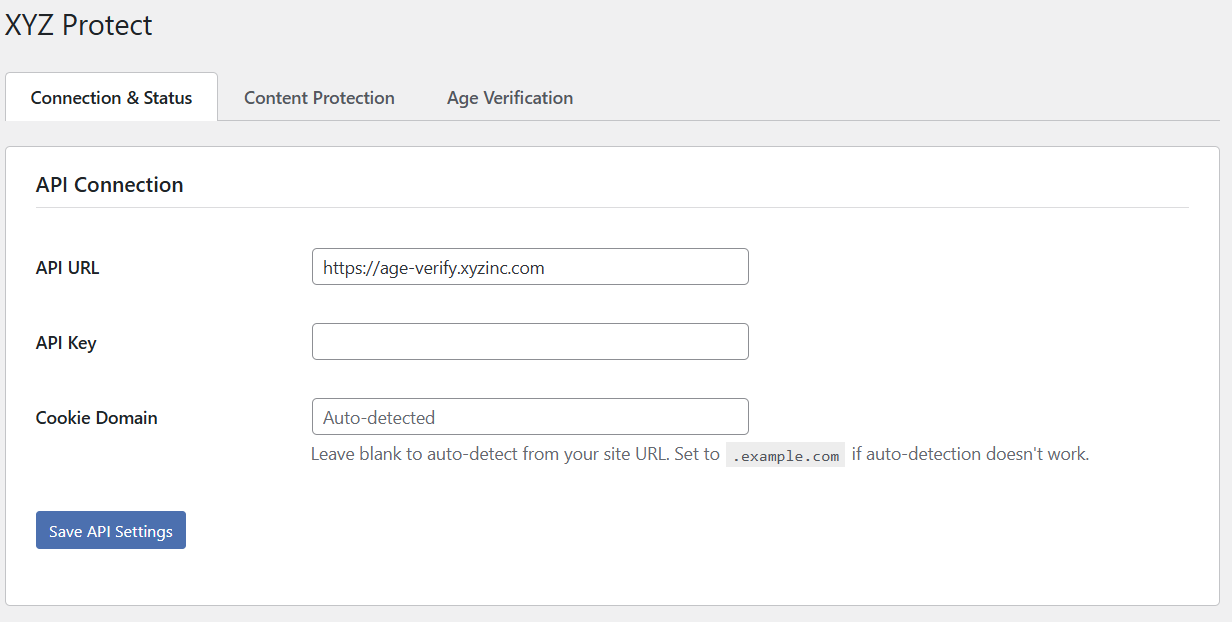Image resolution: width=1232 pixels, height=622 pixels.
Task: Click the Auto-detected placeholder field
Action: (530, 416)
